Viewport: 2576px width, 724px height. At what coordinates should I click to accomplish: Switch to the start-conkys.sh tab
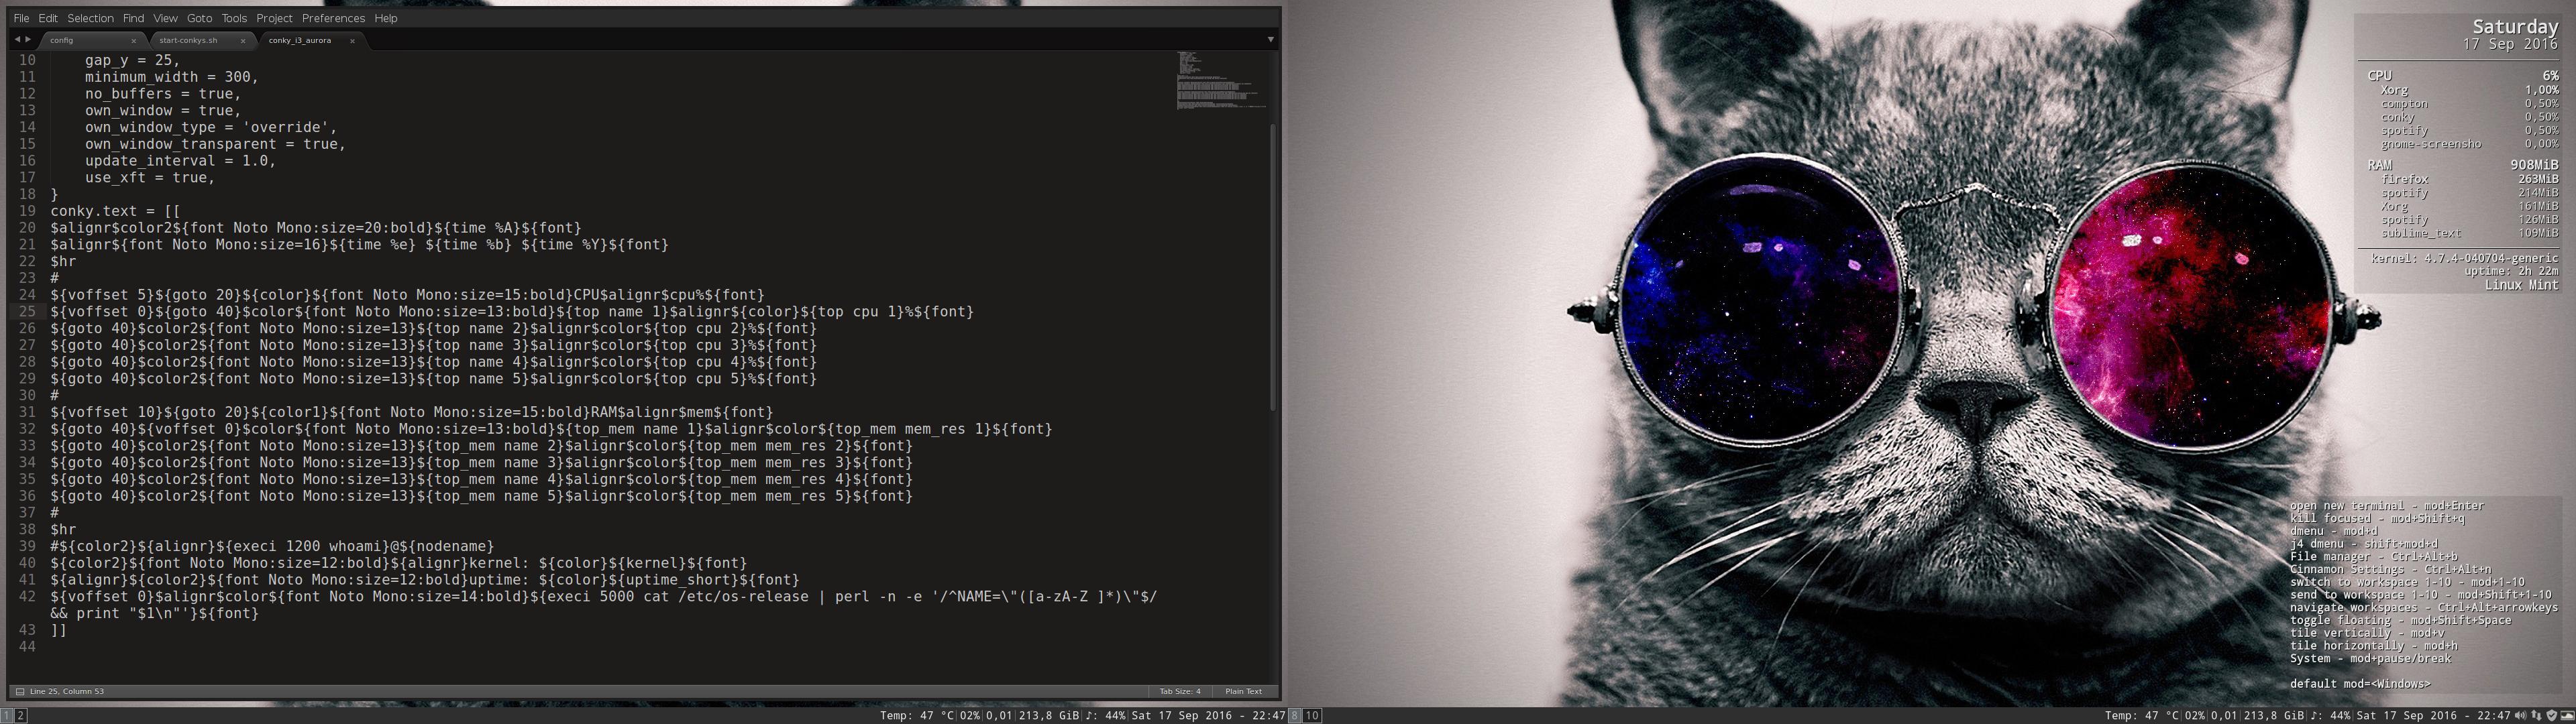click(x=189, y=41)
